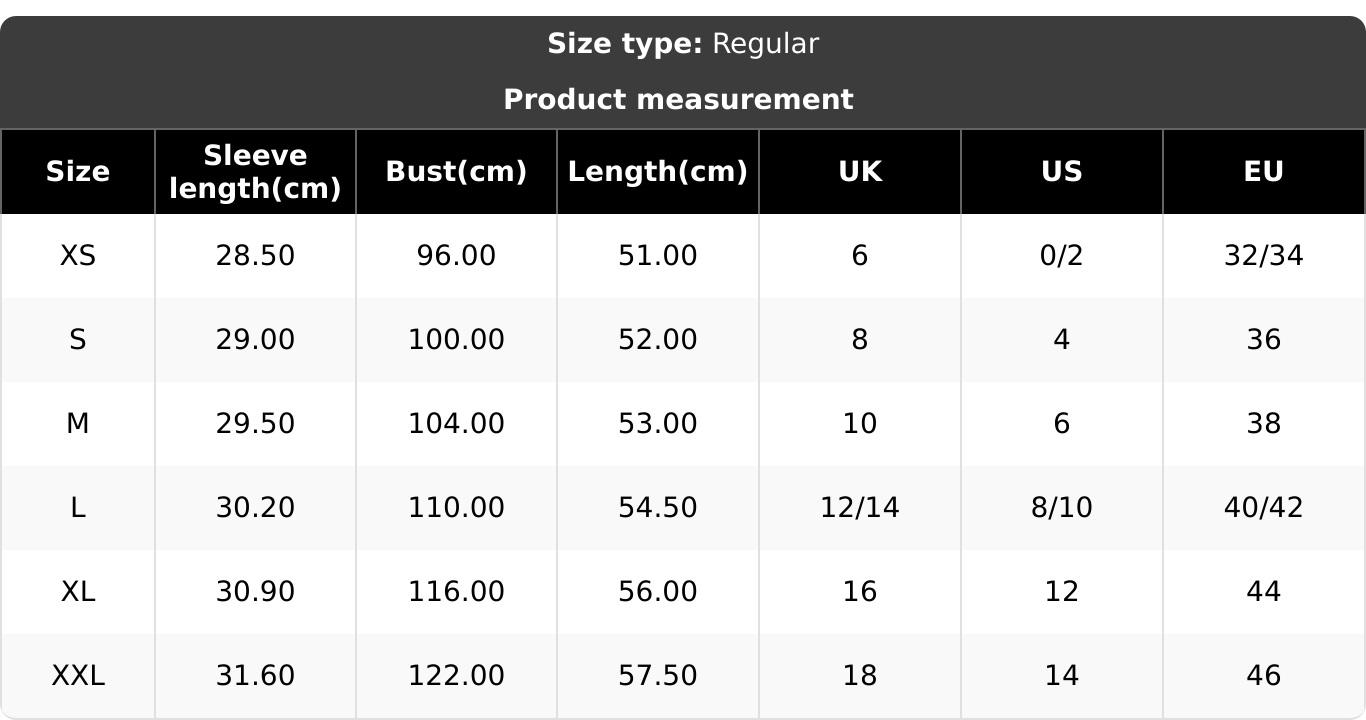
Task: Click the 0/2 US size cell
Action: point(1061,256)
